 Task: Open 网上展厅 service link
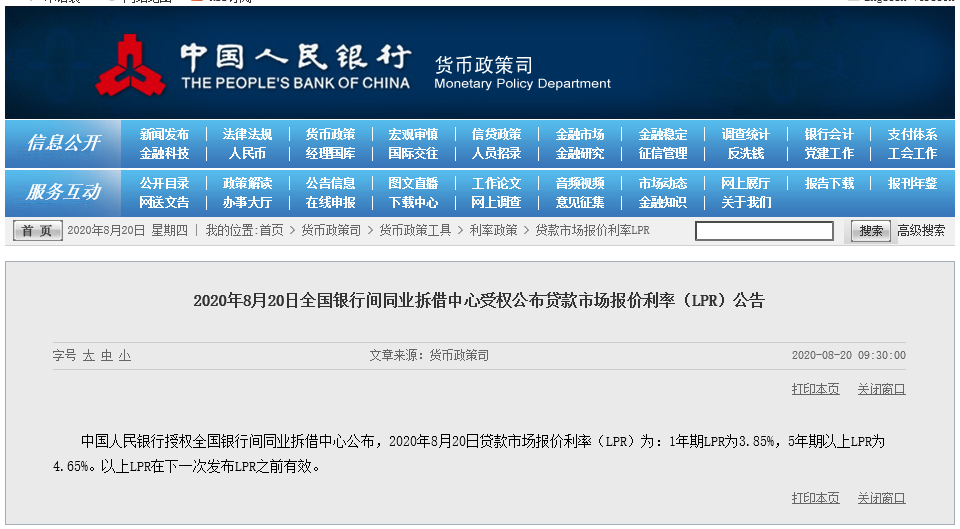746,183
